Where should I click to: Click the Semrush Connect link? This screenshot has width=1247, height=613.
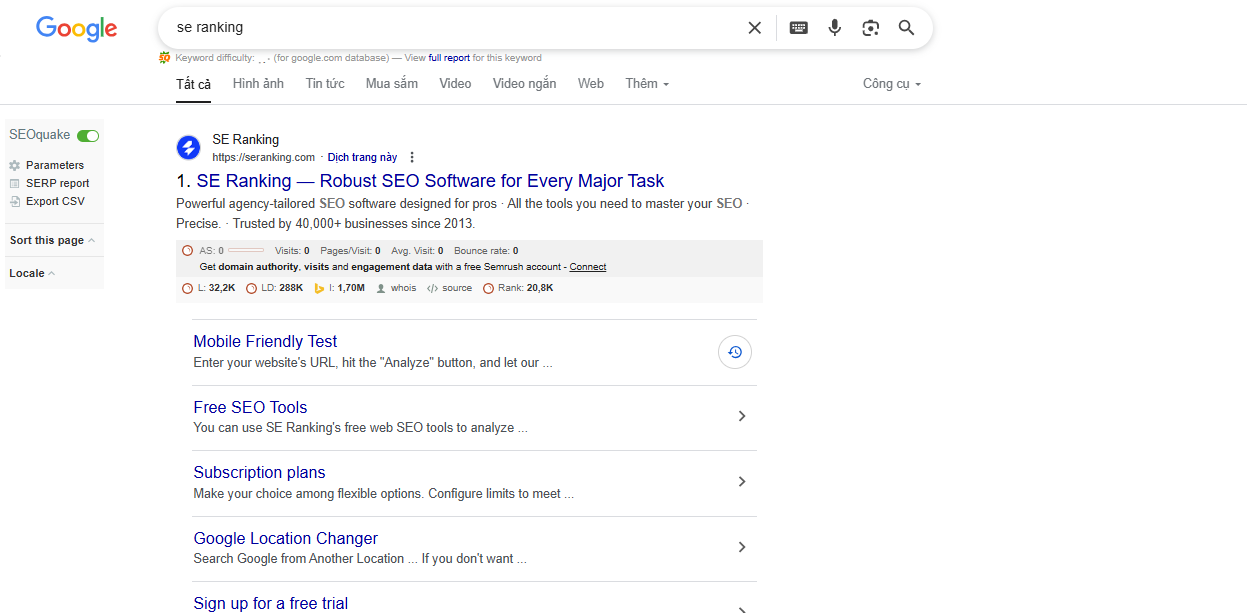point(588,267)
